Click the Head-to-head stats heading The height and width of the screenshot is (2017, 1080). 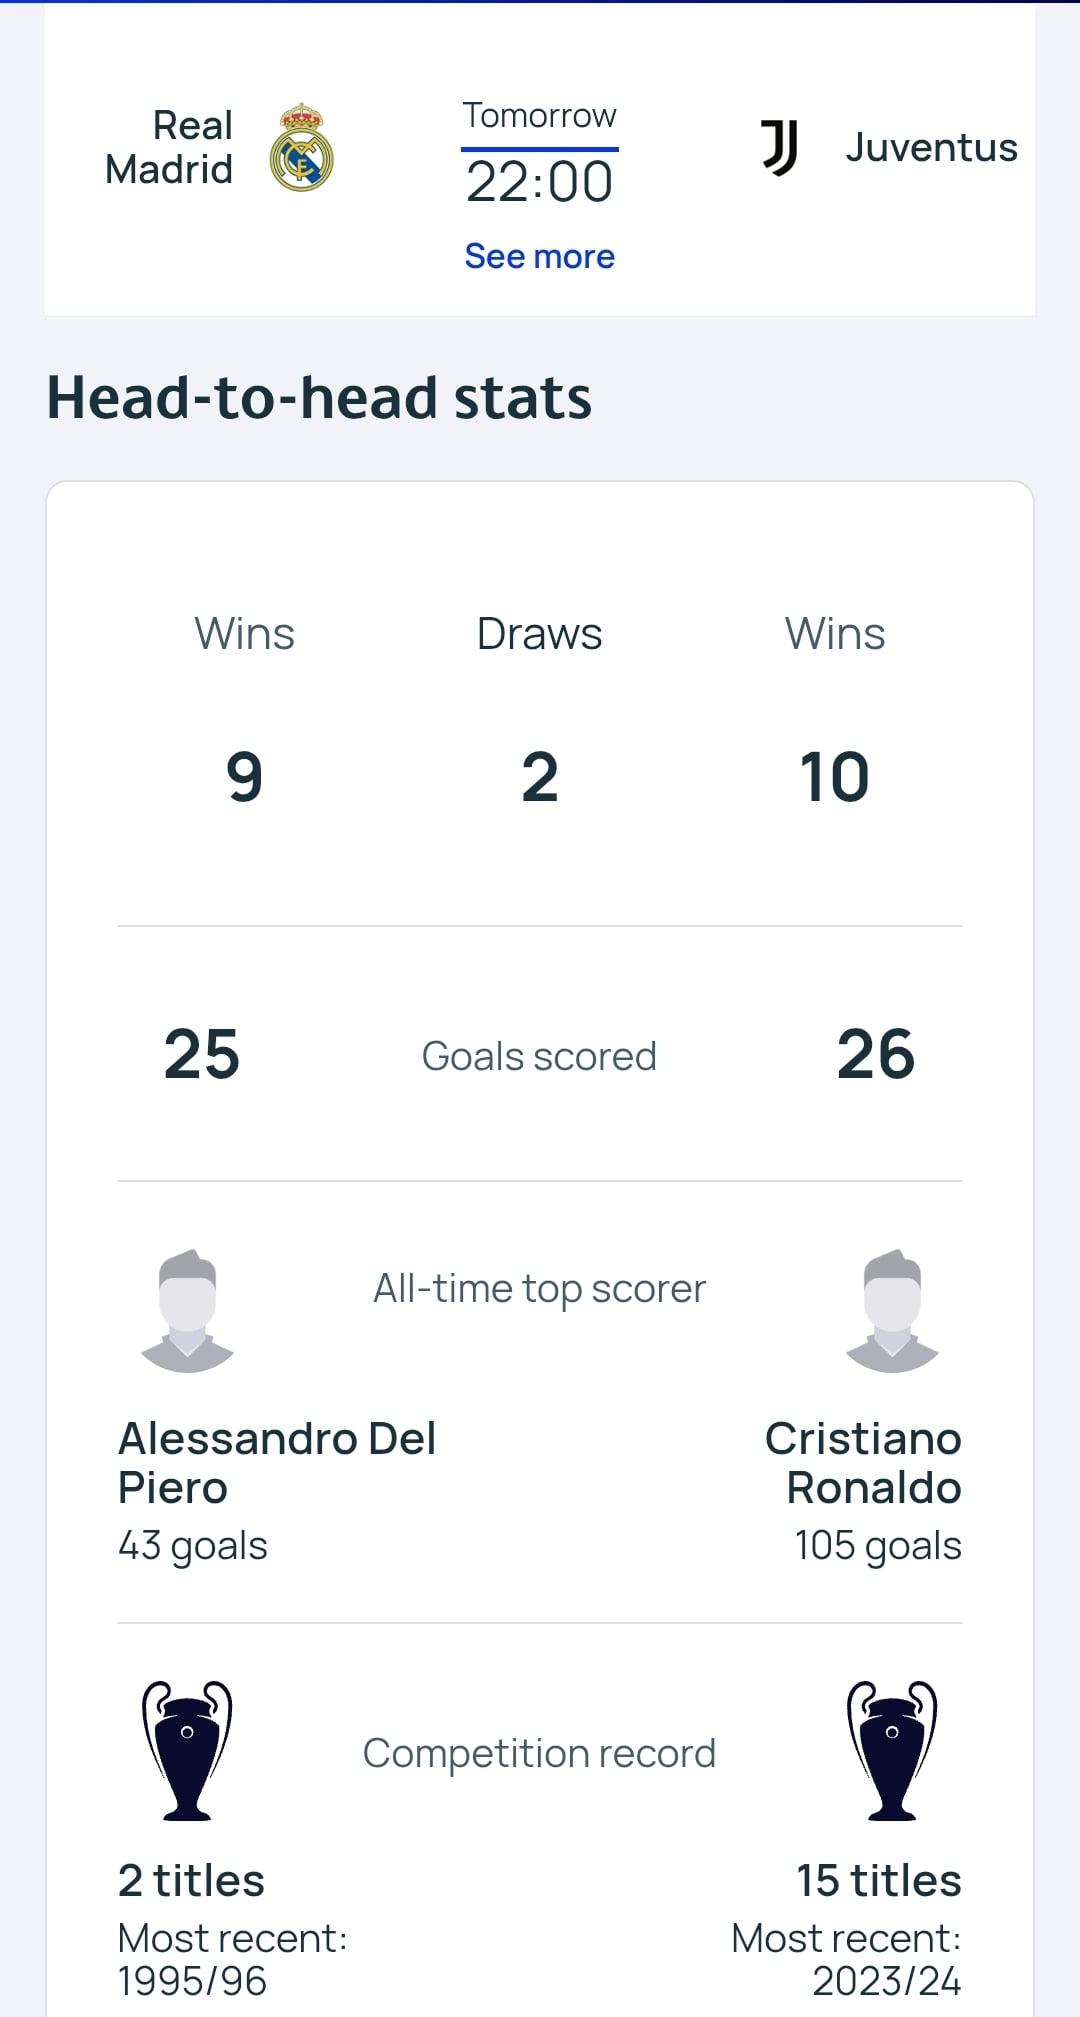319,398
